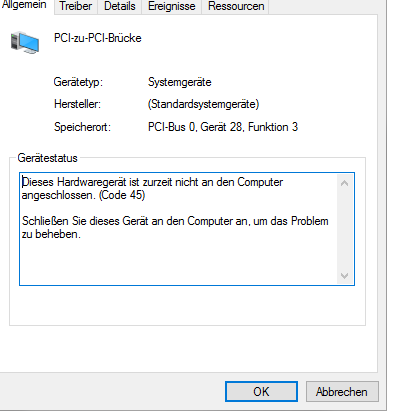Click the Abbrechen button

point(342,392)
